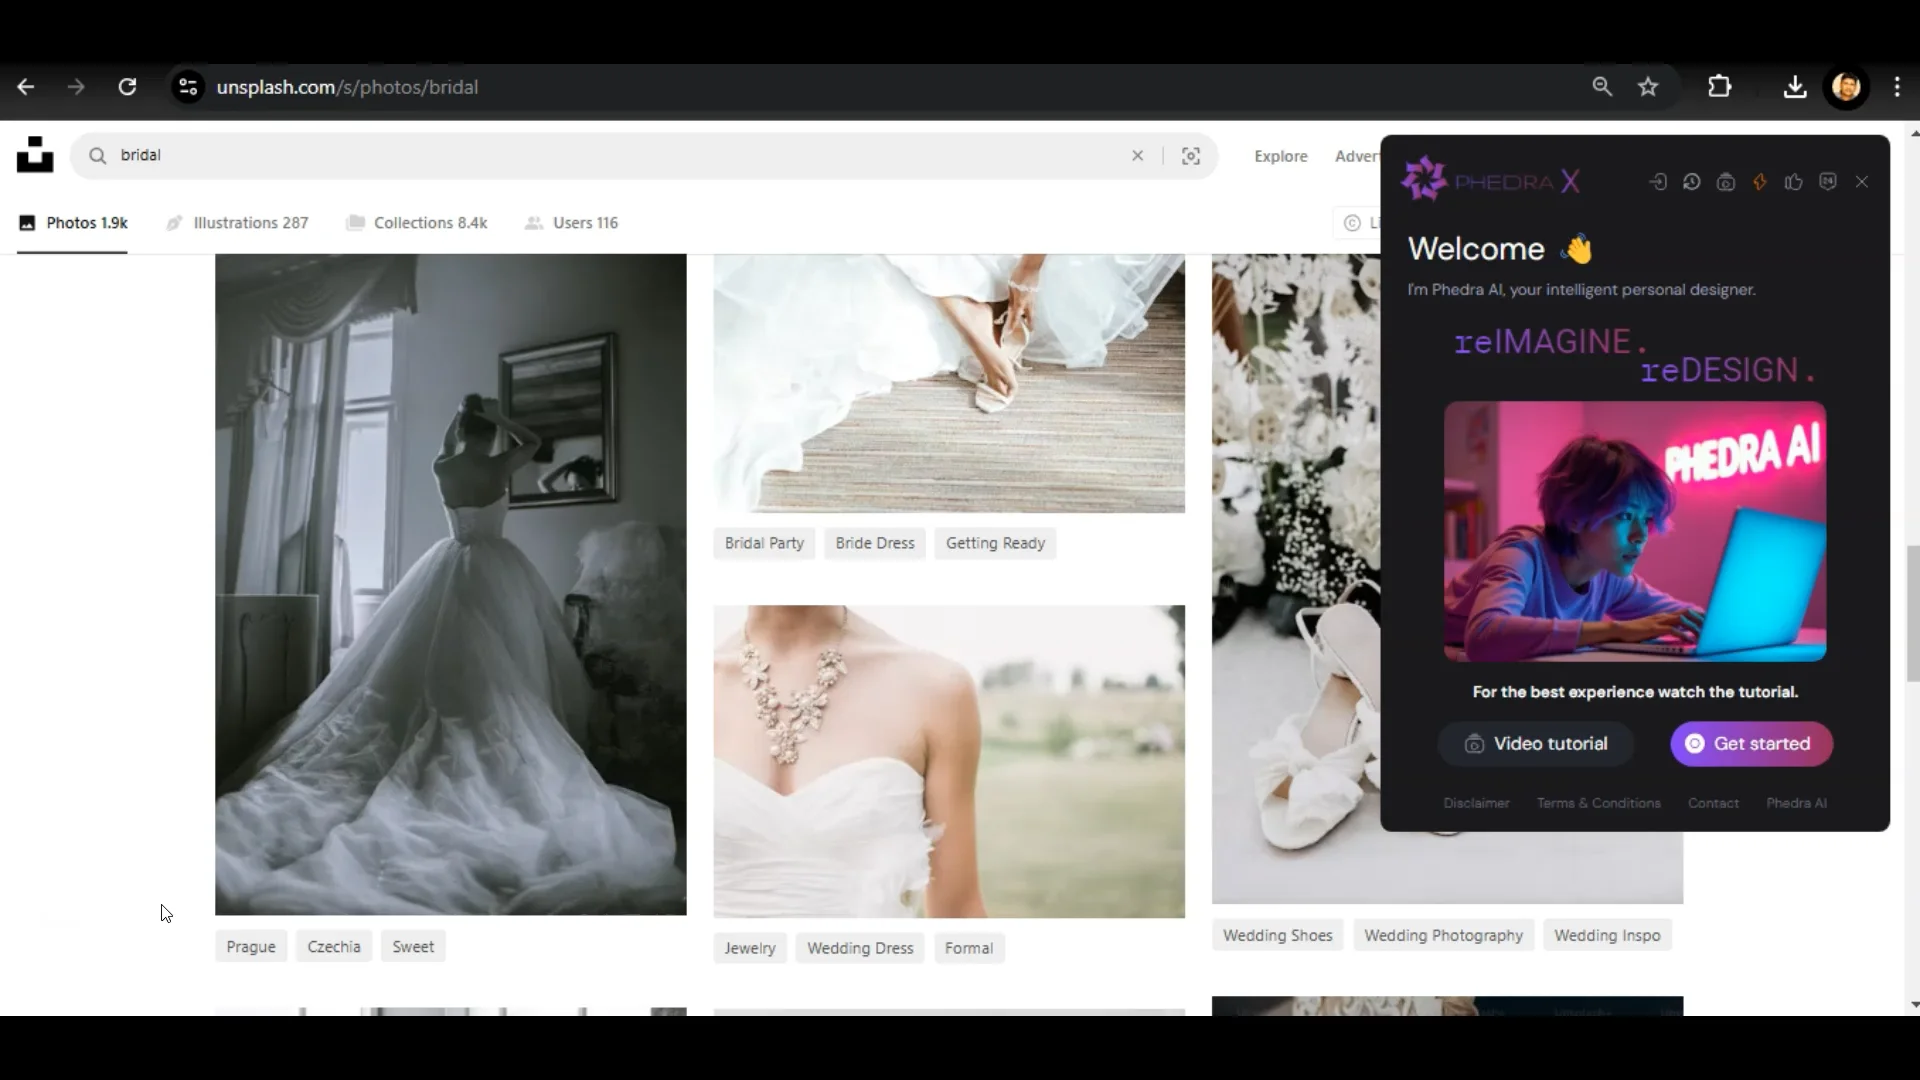Click the 24 badge icon in Phedra header
This screenshot has width=1920, height=1080.
pos(1828,182)
